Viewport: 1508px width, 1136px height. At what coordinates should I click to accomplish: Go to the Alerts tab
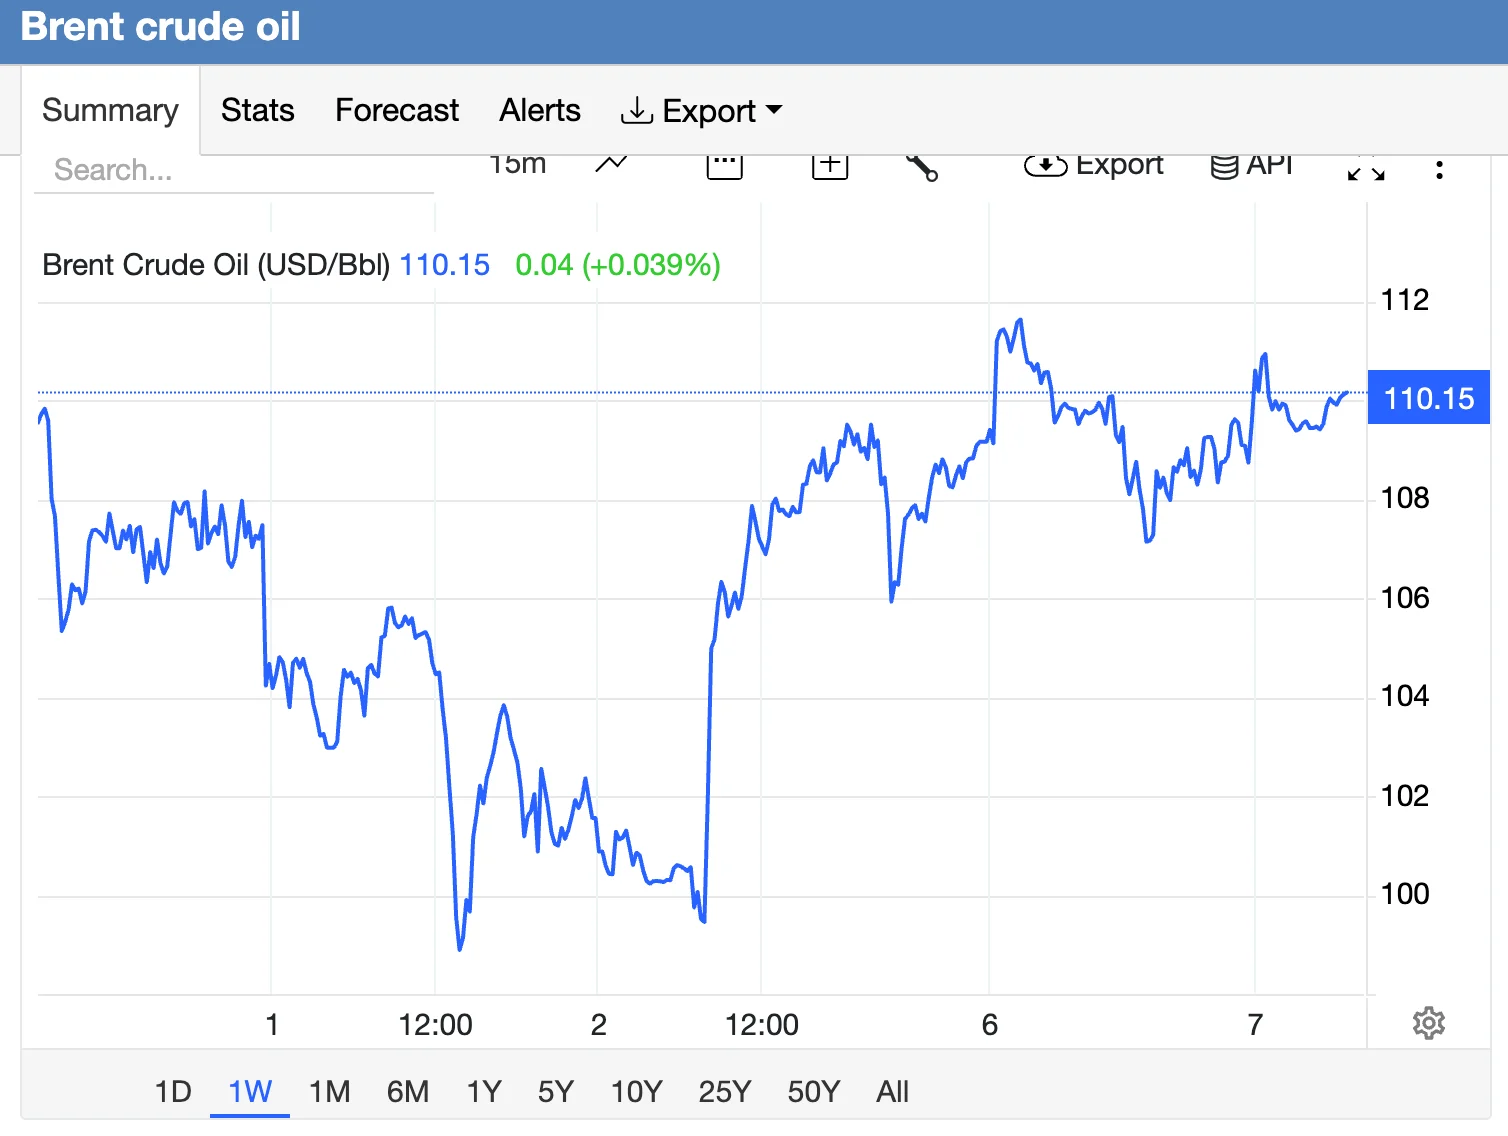coord(539,110)
